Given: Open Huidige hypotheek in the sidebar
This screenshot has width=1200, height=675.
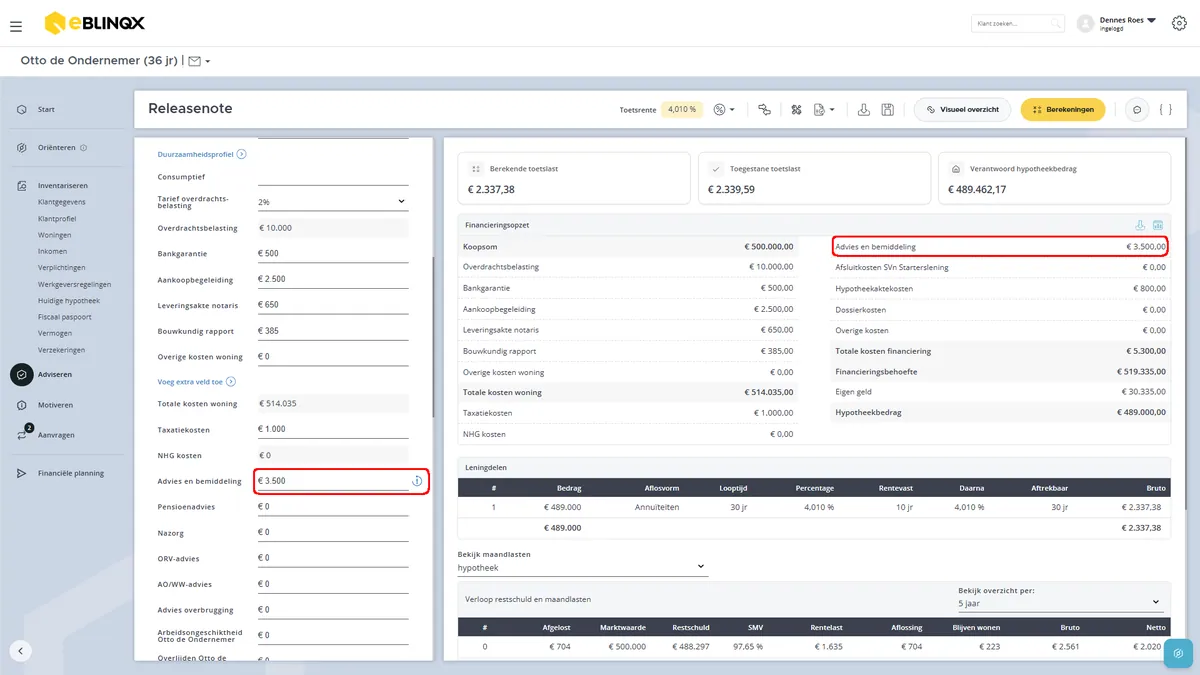Looking at the screenshot, I should click(69, 300).
